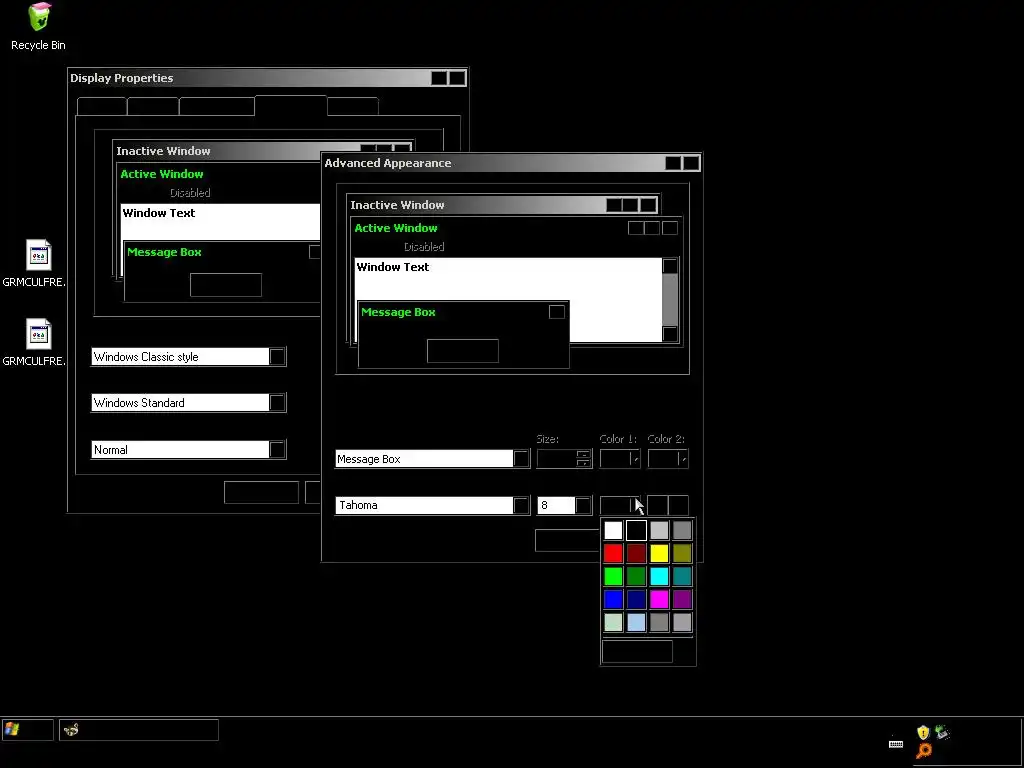1024x768 pixels.
Task: Expand the font size 8 dropdown
Action: tap(583, 505)
